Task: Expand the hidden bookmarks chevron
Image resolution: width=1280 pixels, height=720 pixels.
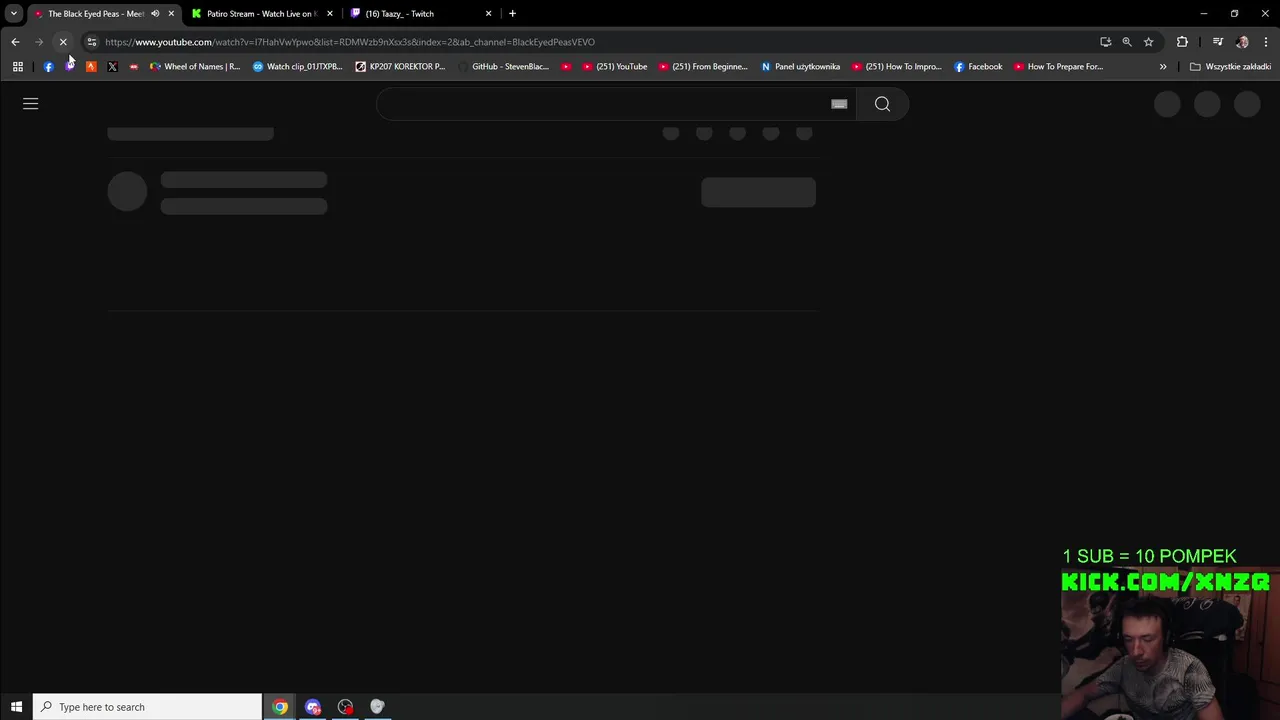Action: point(1162,67)
